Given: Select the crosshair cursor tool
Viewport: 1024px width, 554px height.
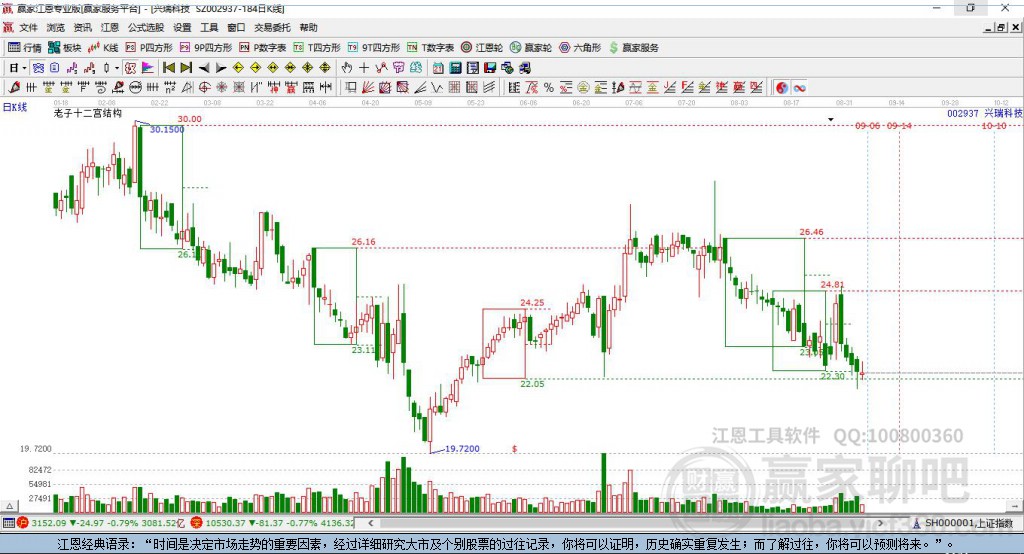Looking at the screenshot, I should pyautogui.click(x=364, y=67).
